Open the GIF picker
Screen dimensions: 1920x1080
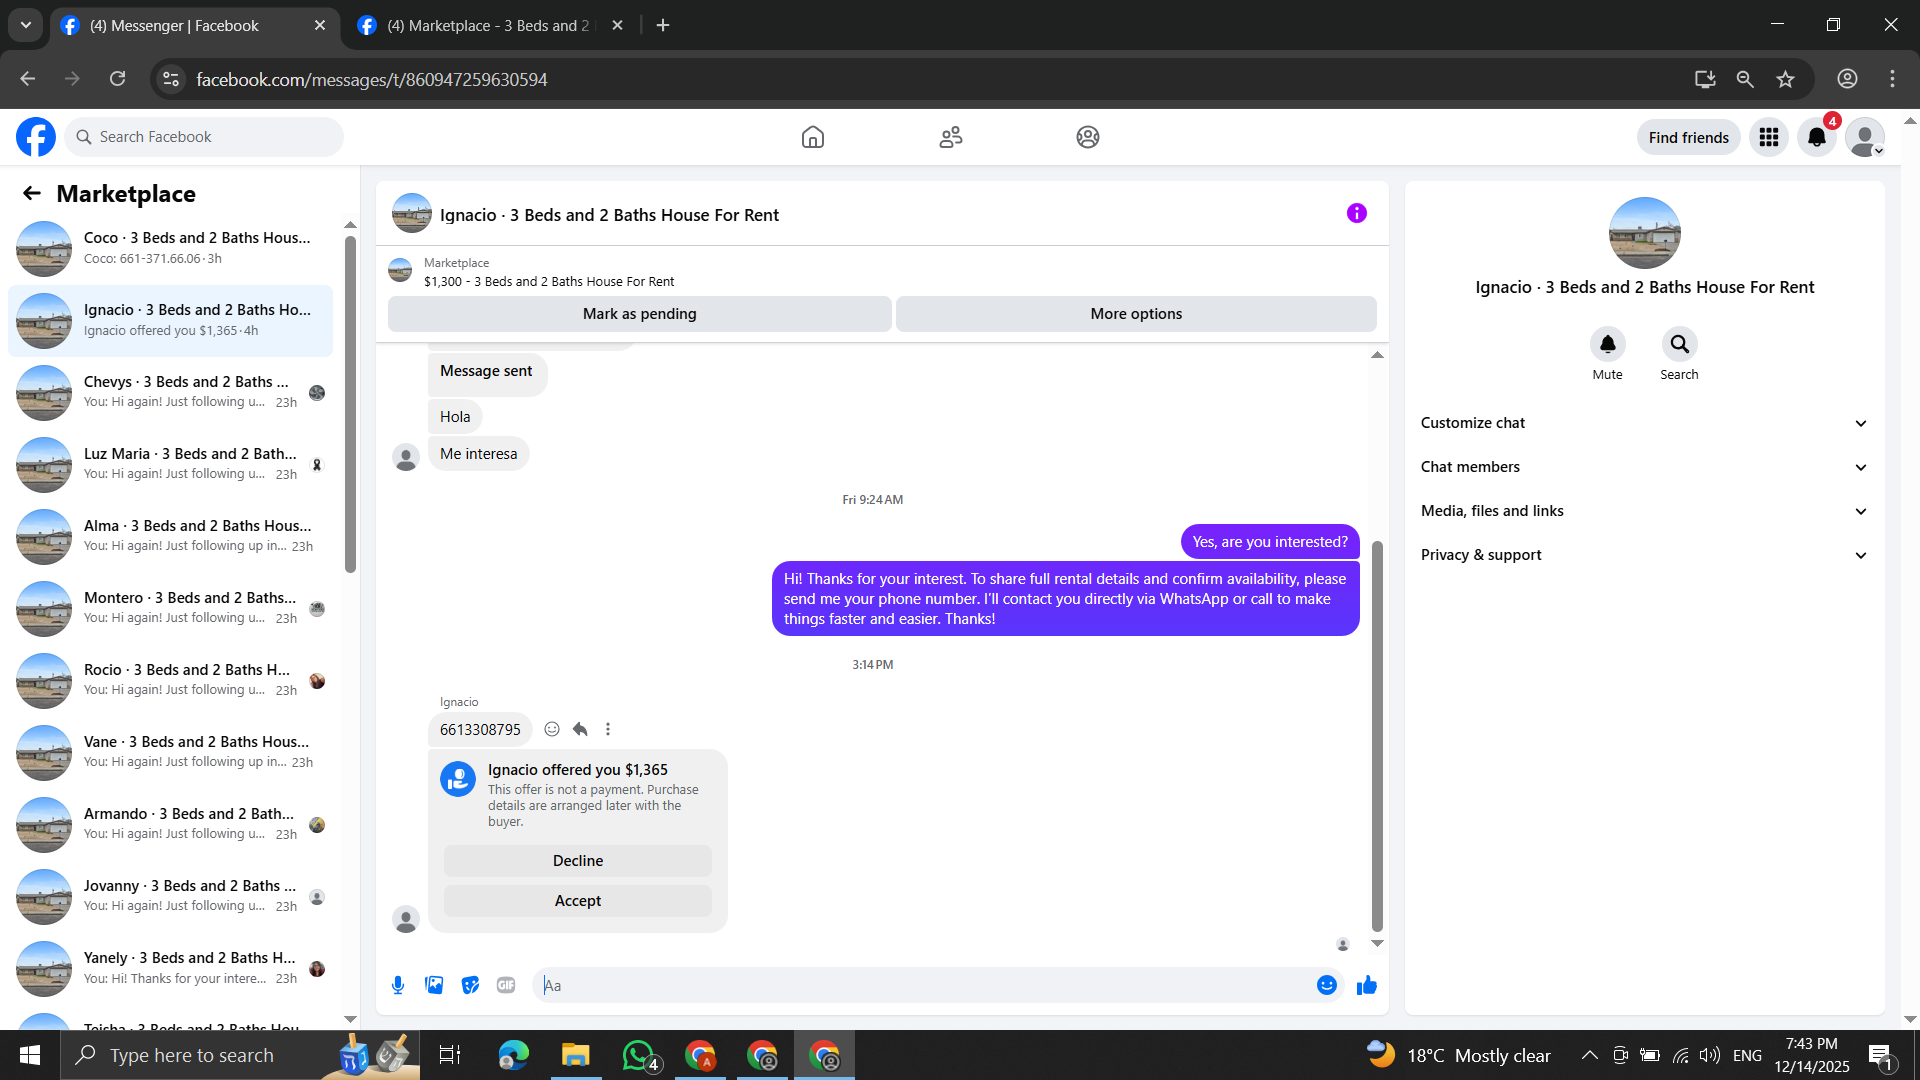click(506, 985)
